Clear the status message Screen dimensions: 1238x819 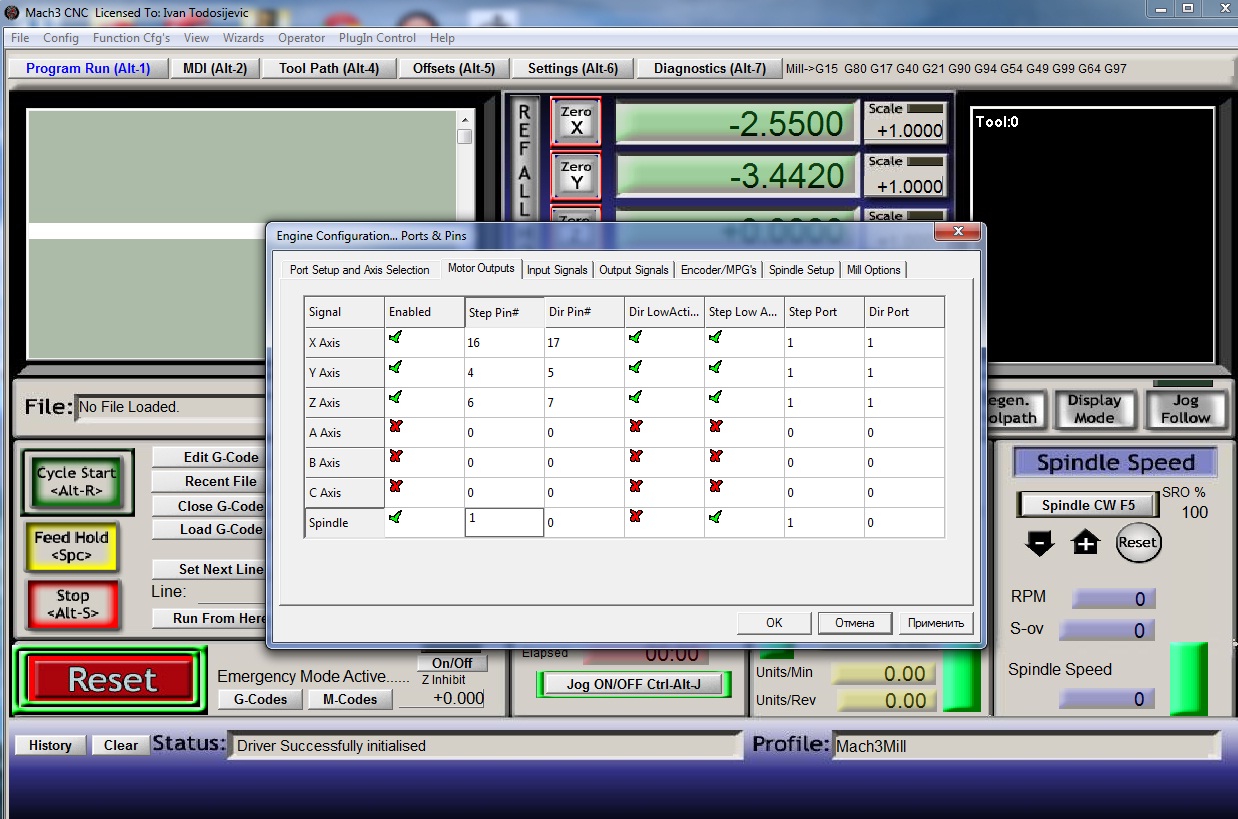coord(121,745)
